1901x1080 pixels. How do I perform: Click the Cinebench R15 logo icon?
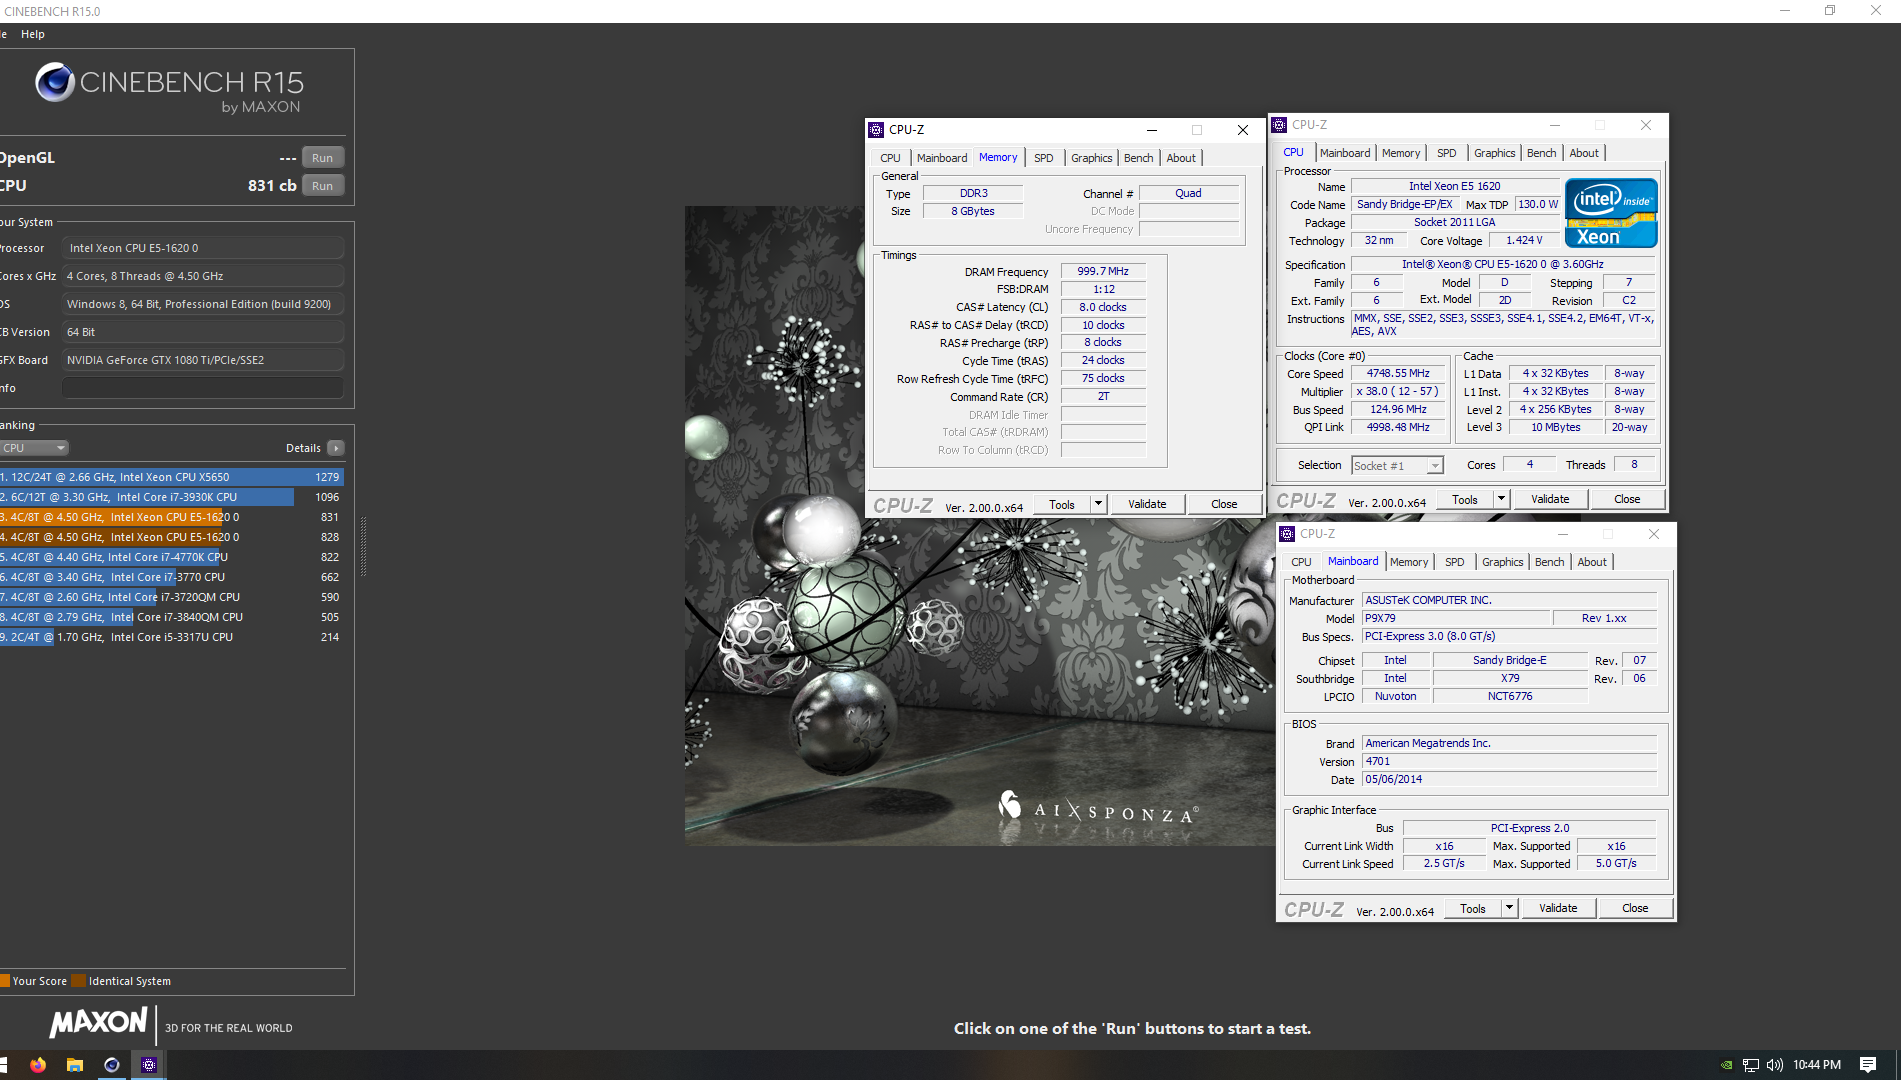(x=55, y=82)
